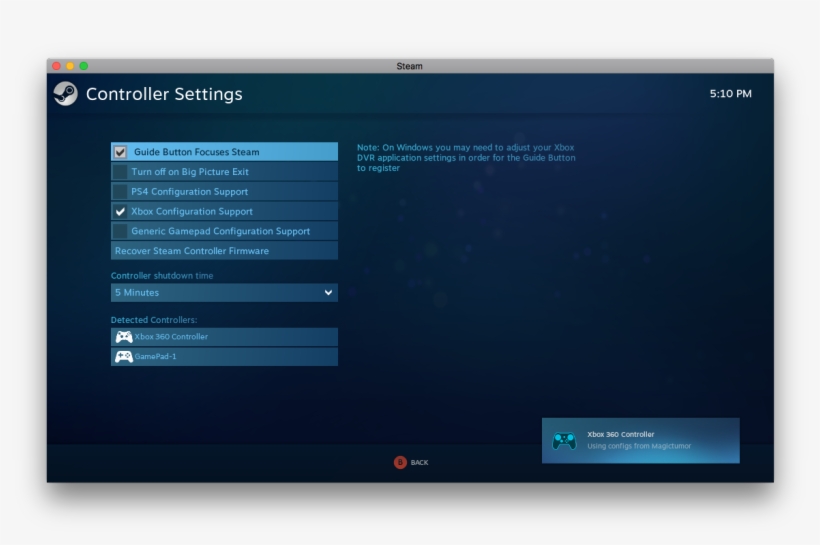
Task: Click the controller icon in the notification popup
Action: pyautogui.click(x=564, y=440)
